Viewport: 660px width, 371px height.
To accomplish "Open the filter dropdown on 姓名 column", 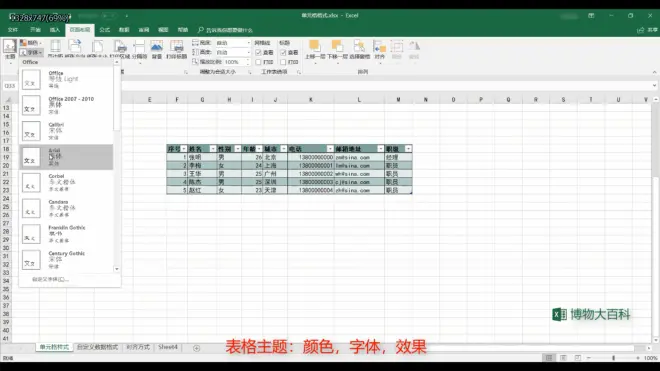I will tap(213, 149).
